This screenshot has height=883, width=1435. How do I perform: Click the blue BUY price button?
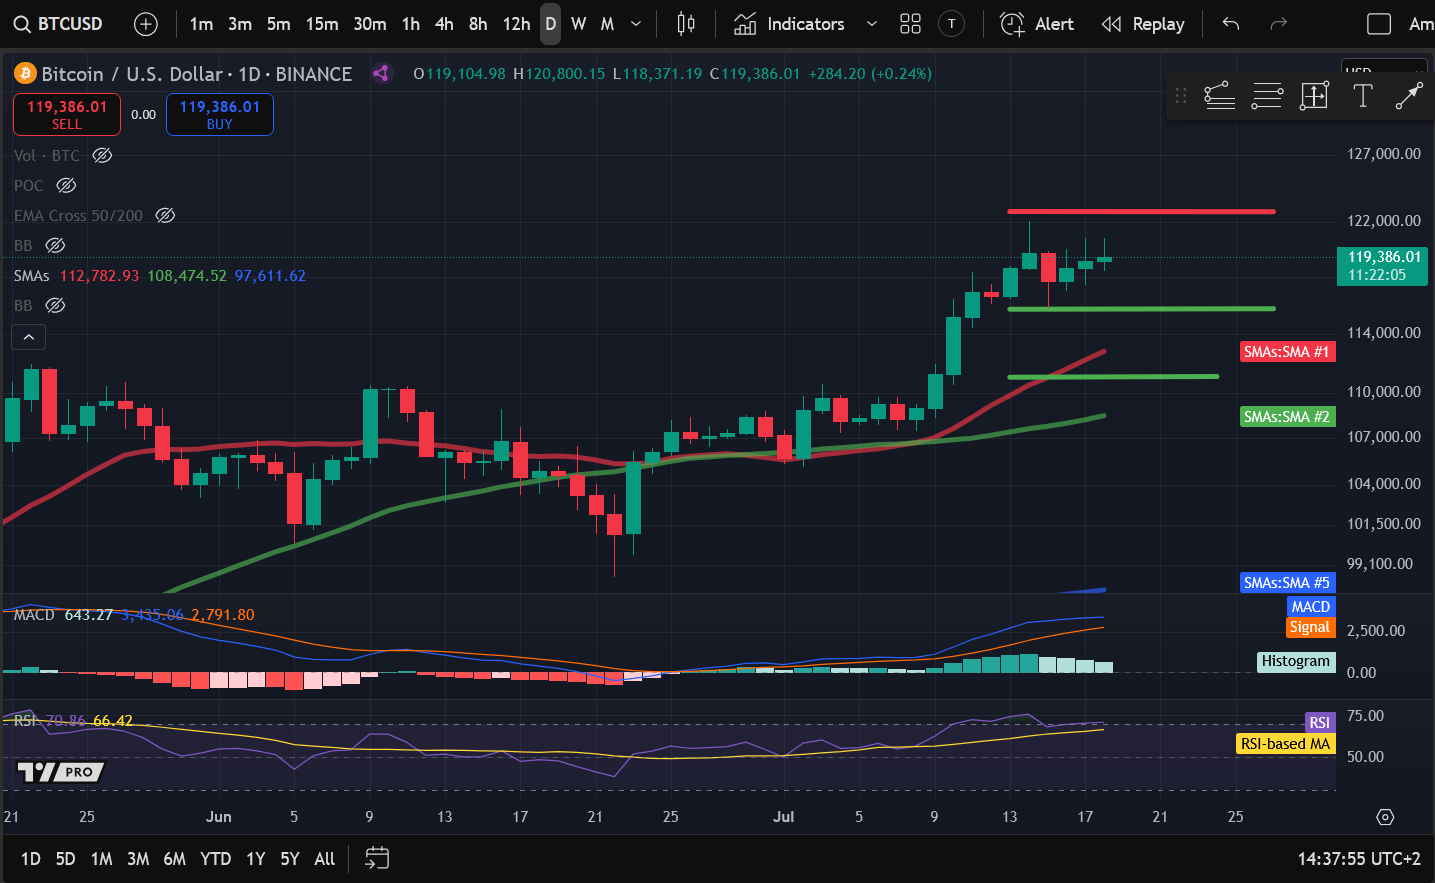tap(220, 114)
